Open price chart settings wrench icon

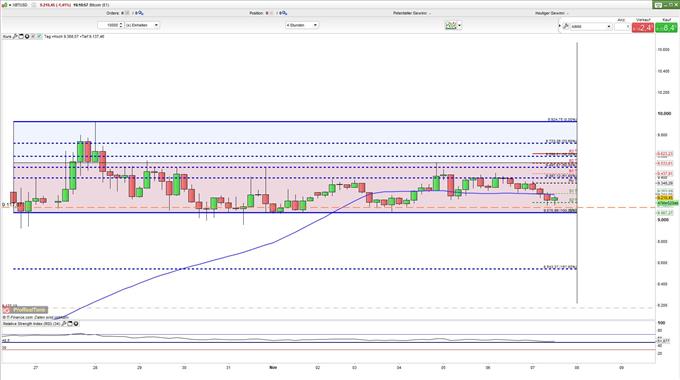tap(15, 36)
